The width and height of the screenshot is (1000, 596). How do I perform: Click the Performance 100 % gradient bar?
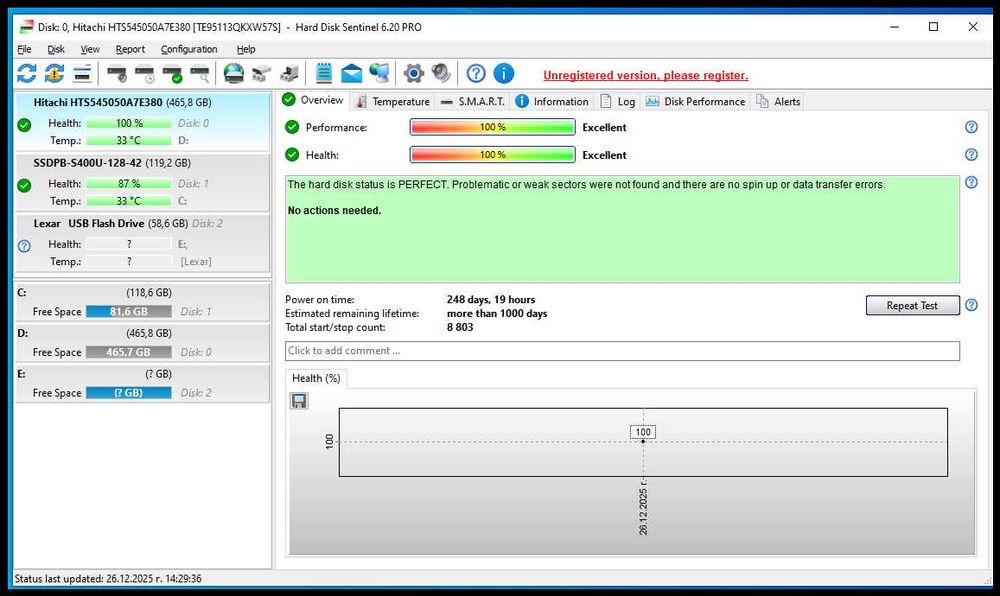492,127
